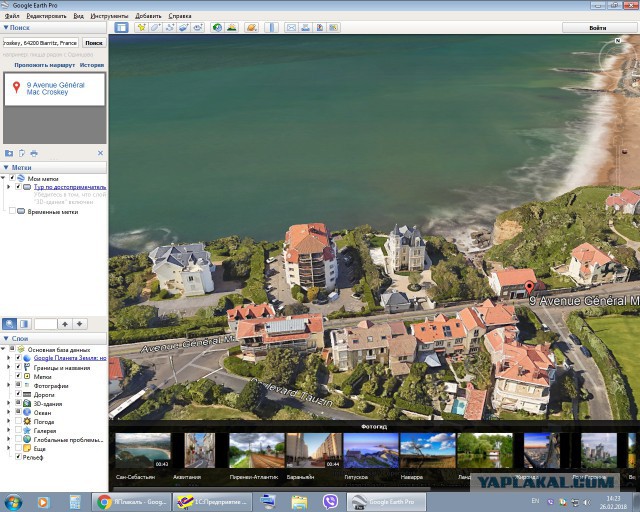Viewport: 640px width, 512px height.
Task: Move selected place down arrow
Action: 80,324
